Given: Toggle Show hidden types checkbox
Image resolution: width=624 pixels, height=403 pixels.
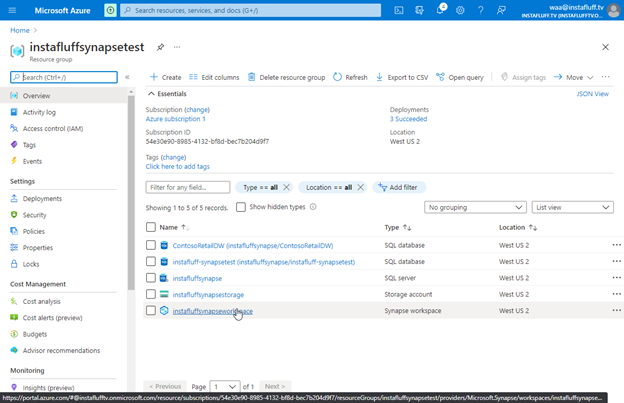Looking at the screenshot, I should (x=241, y=207).
